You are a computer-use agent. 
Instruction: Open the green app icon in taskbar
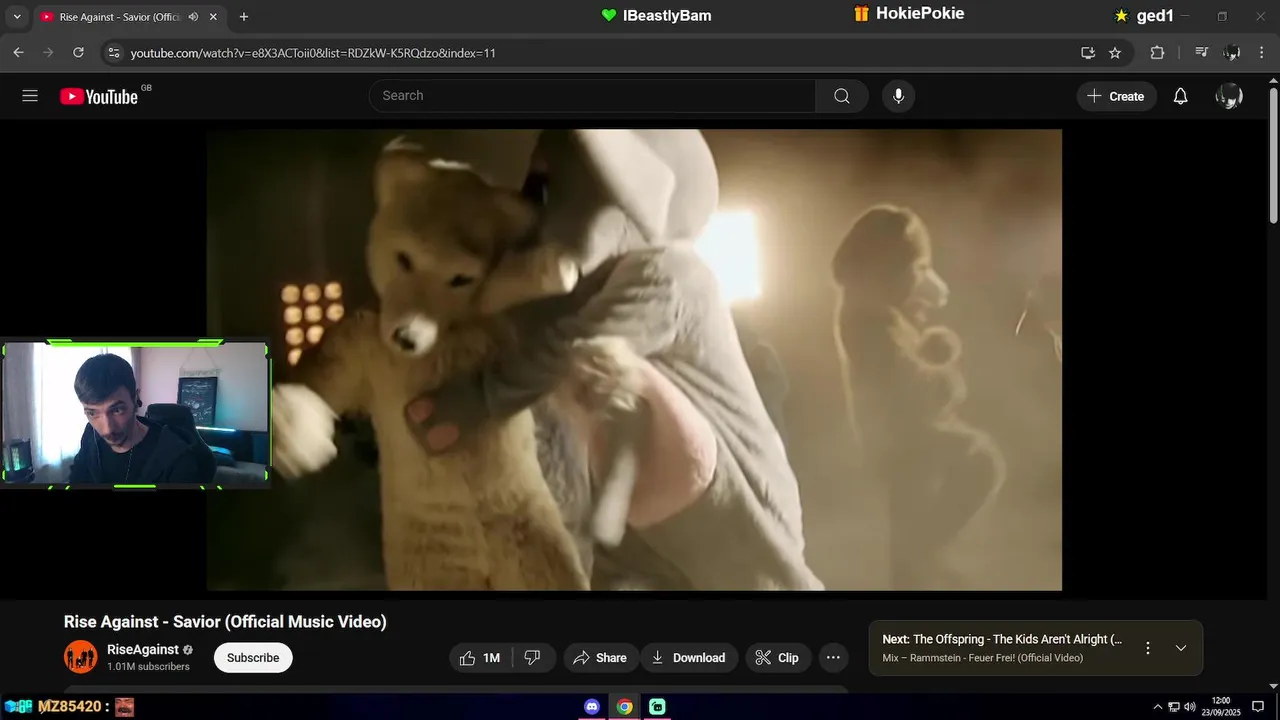tap(657, 706)
